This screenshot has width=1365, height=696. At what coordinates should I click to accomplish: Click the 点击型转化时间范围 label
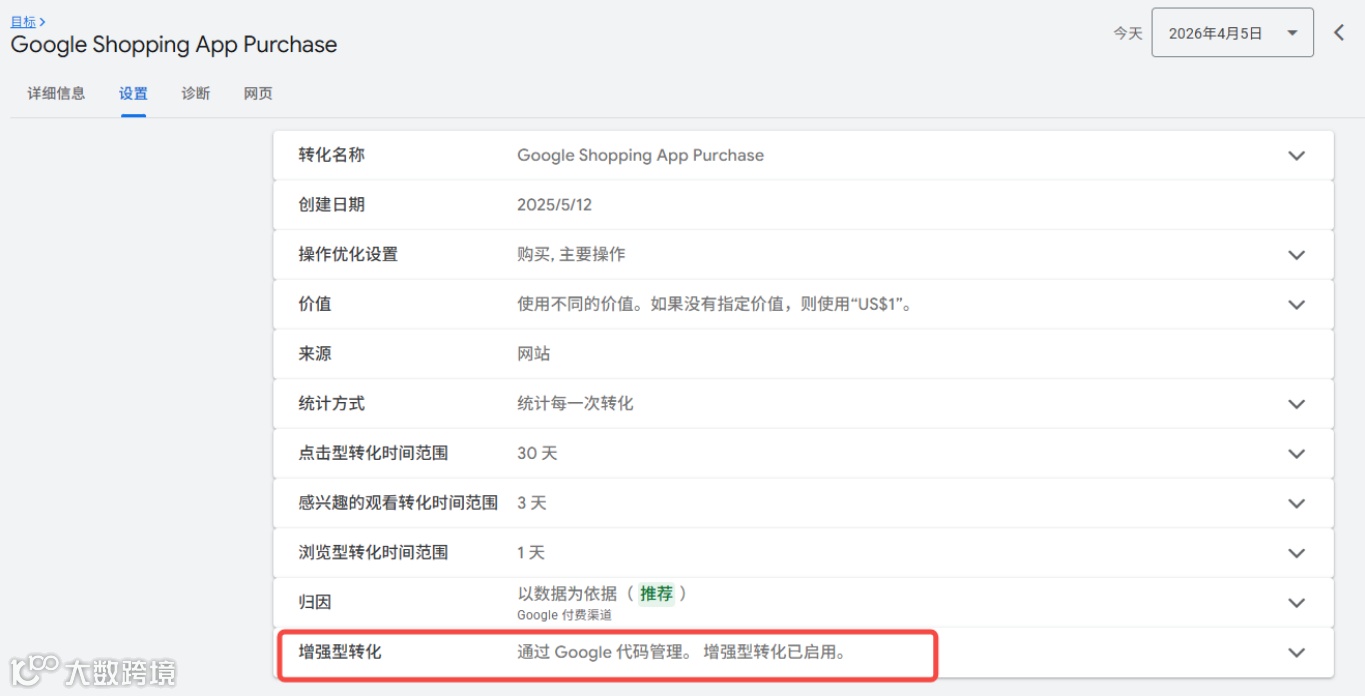373,453
